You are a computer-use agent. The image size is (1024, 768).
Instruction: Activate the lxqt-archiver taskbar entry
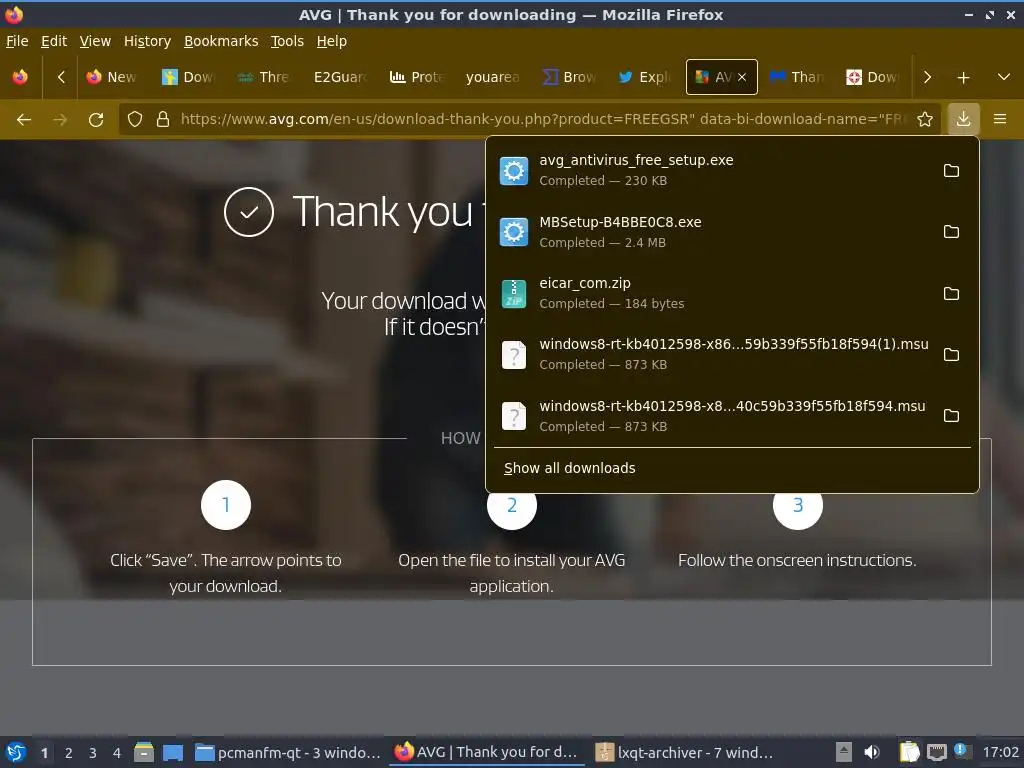(x=686, y=752)
